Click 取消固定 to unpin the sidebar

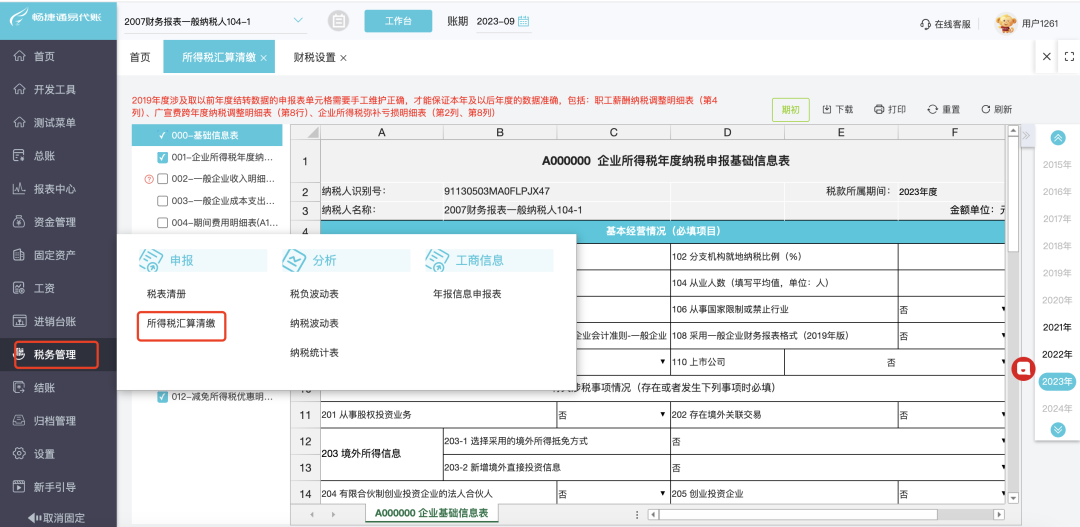click(x=57, y=517)
